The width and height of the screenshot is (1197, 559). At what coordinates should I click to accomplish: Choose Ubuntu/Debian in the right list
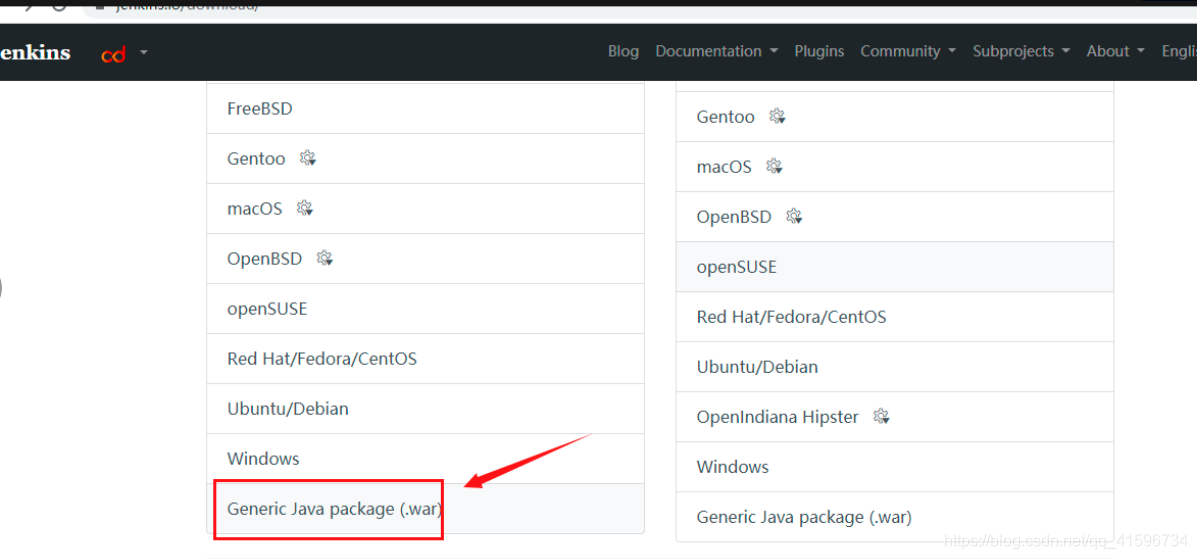tap(895, 367)
